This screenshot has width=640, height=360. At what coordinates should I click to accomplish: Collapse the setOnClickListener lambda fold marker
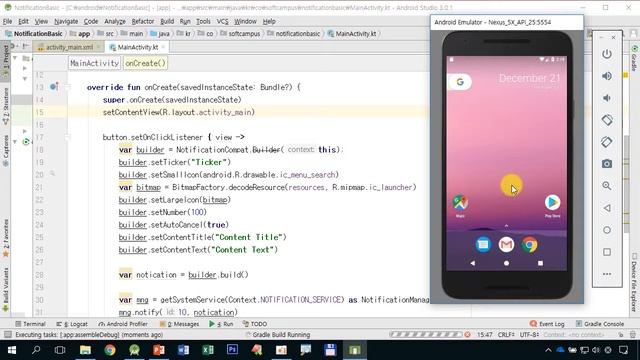coord(68,137)
